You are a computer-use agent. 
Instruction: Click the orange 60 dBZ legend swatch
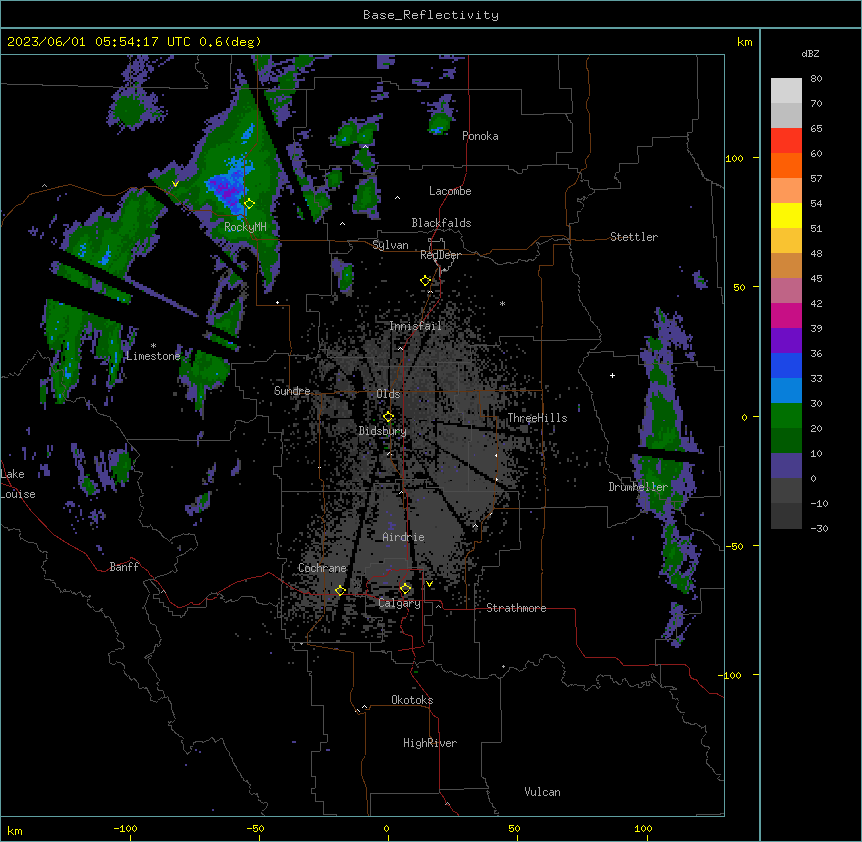tap(786, 165)
